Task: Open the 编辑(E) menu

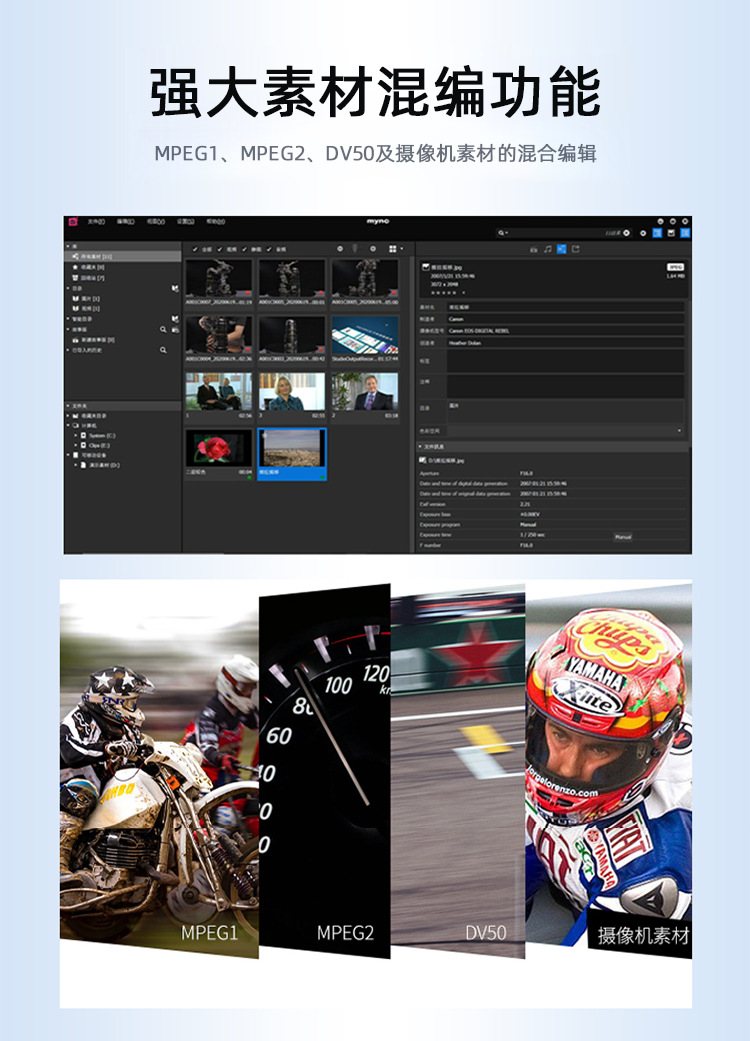Action: (126, 222)
